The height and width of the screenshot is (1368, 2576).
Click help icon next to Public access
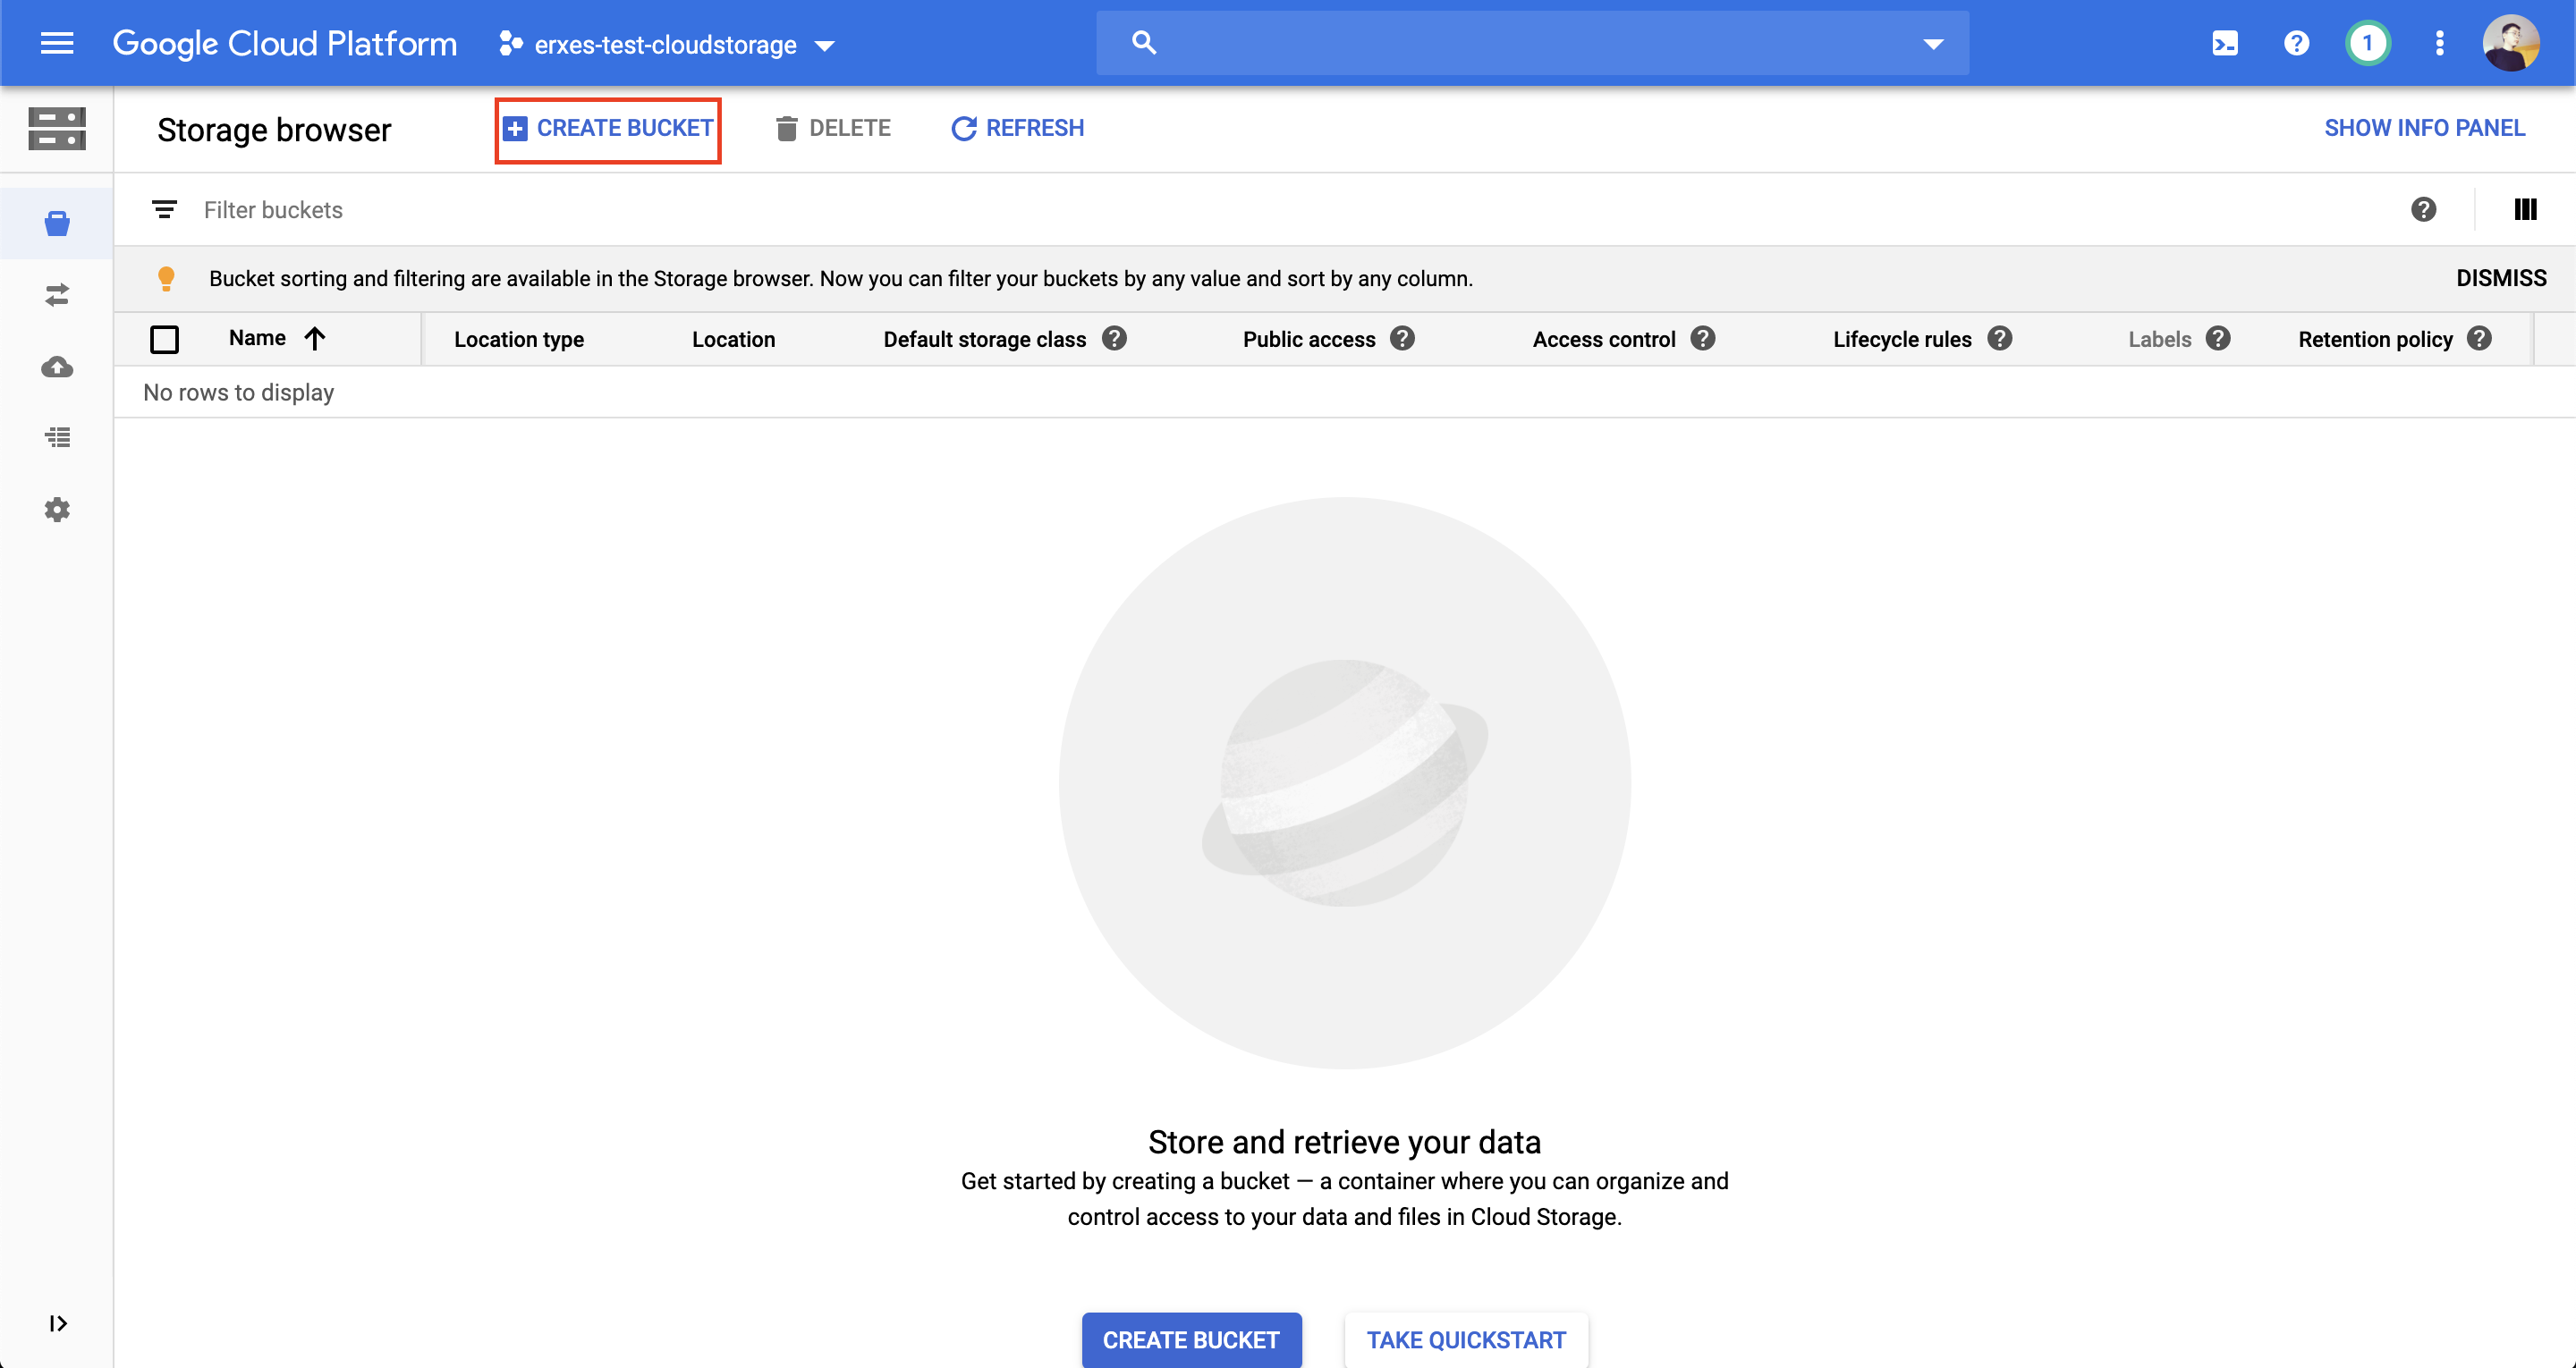point(1403,339)
